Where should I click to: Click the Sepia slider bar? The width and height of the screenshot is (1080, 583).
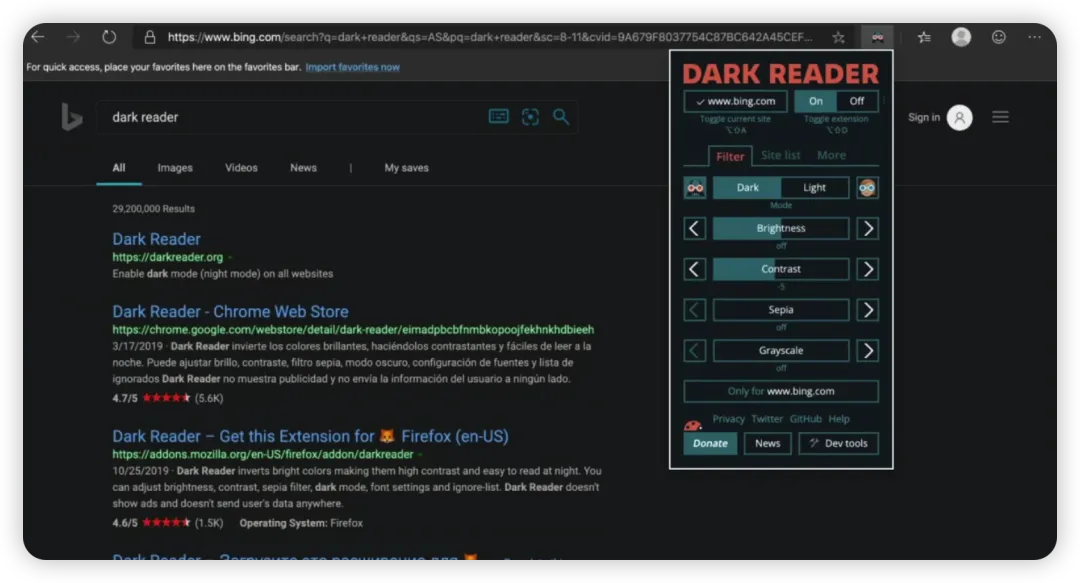click(781, 310)
